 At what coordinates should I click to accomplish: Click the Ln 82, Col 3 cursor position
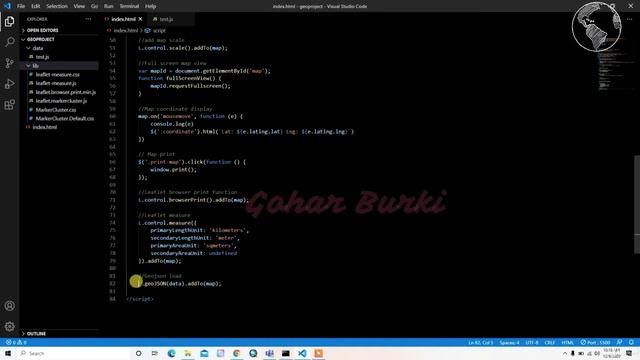point(480,342)
